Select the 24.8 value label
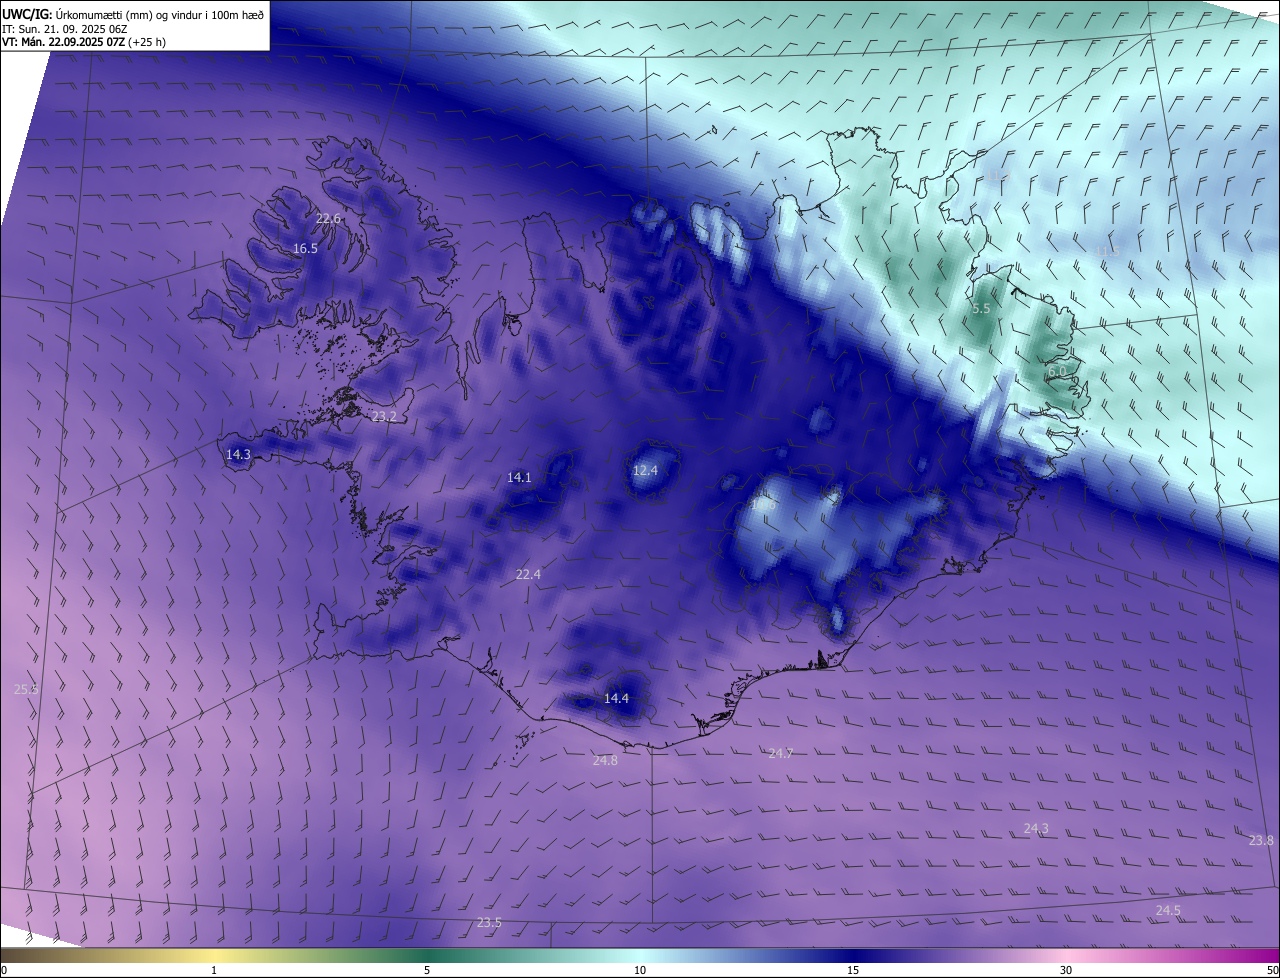Screen dimensions: 1280x978 pos(605,760)
